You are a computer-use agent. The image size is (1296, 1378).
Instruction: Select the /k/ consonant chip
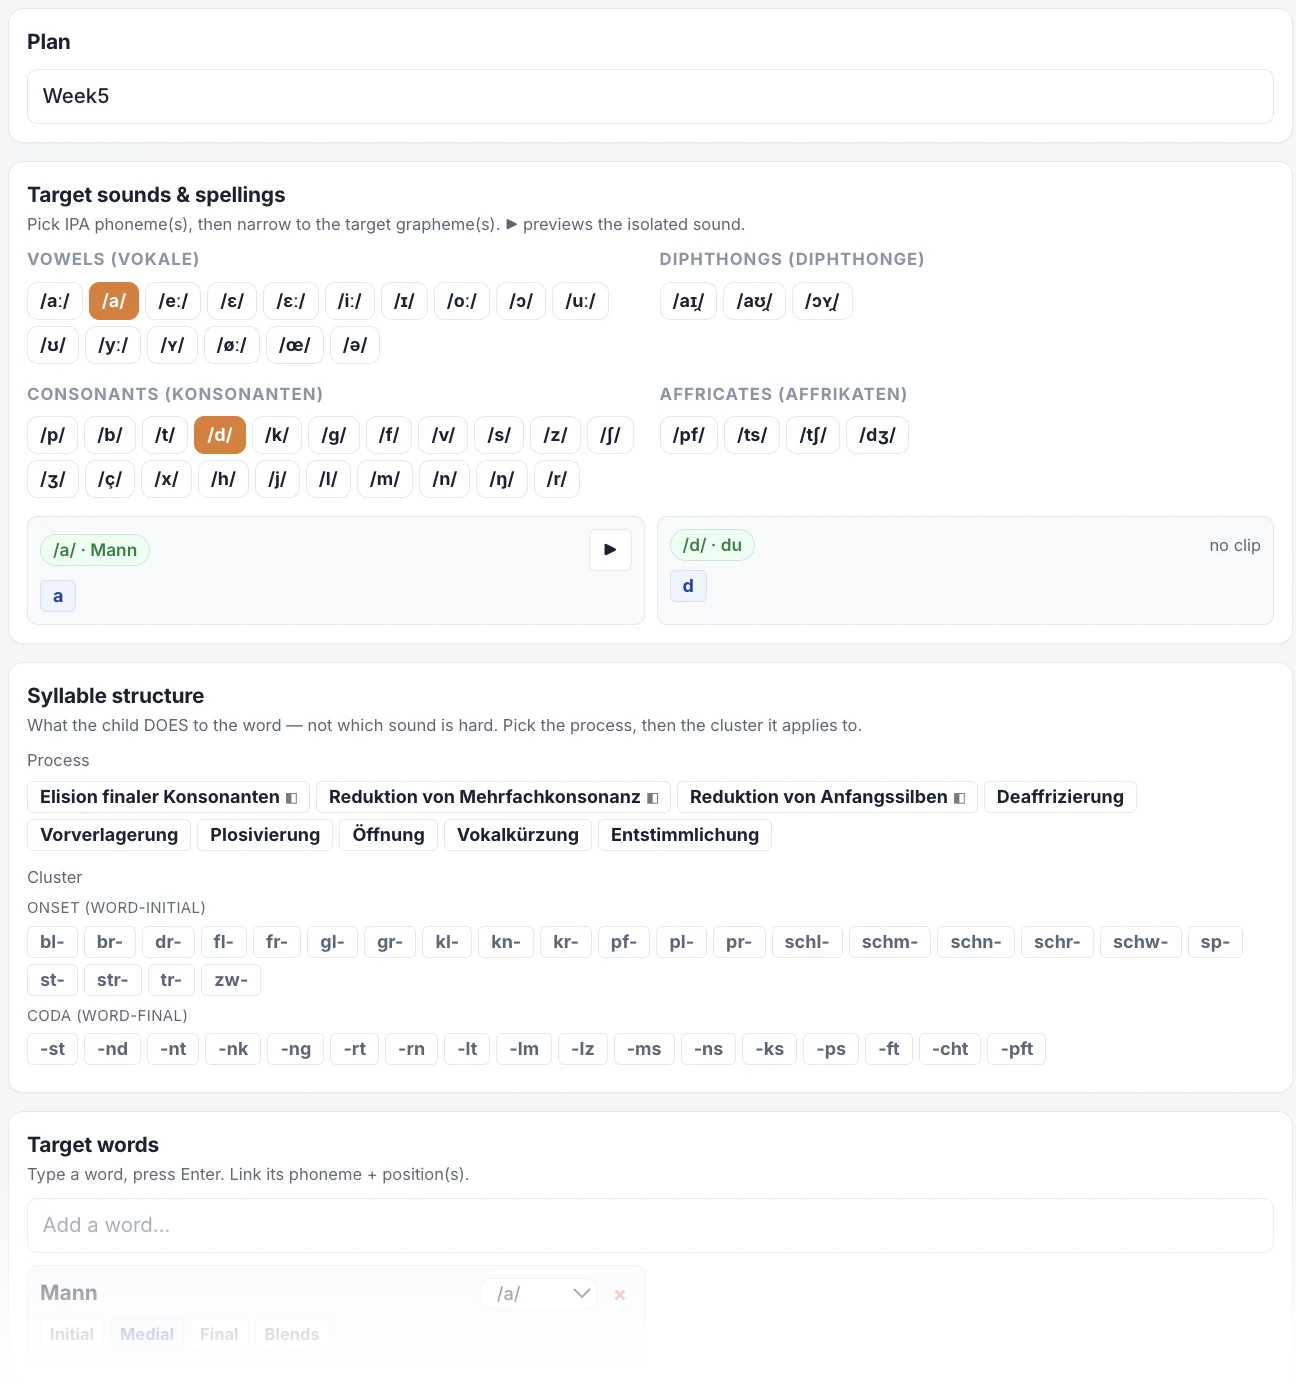click(x=277, y=435)
